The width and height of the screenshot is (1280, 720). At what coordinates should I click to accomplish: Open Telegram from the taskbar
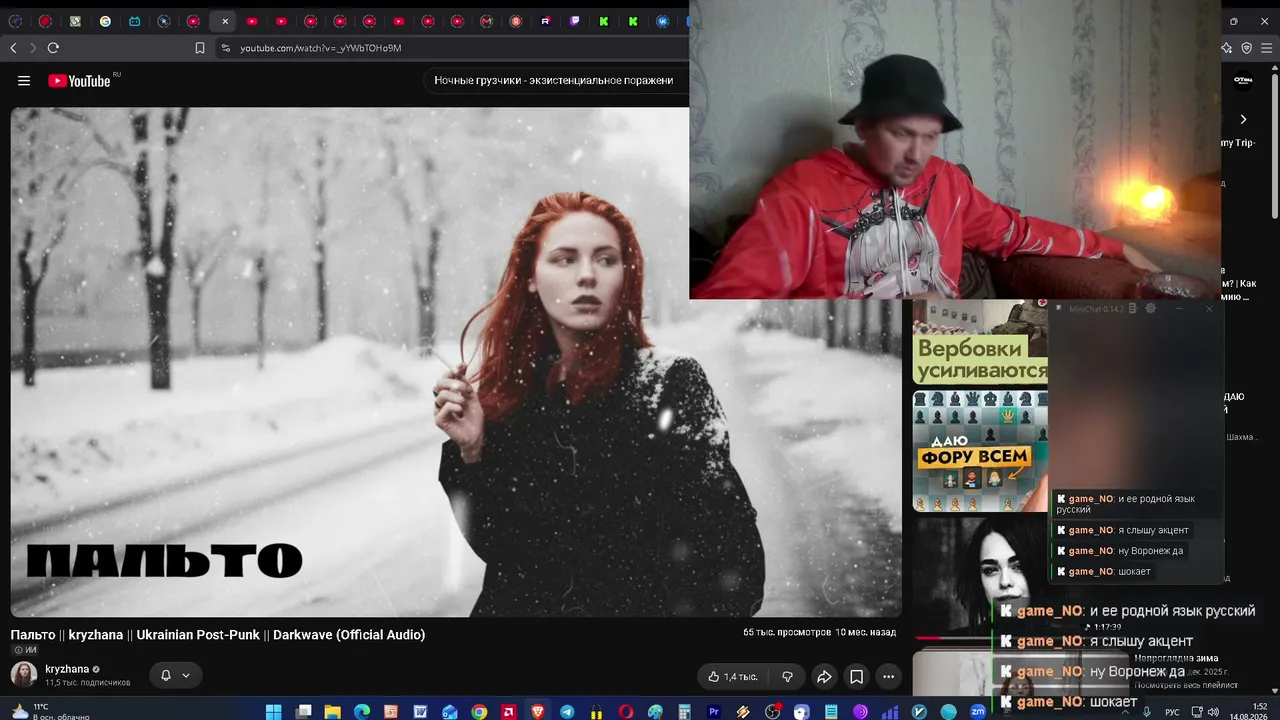(567, 712)
